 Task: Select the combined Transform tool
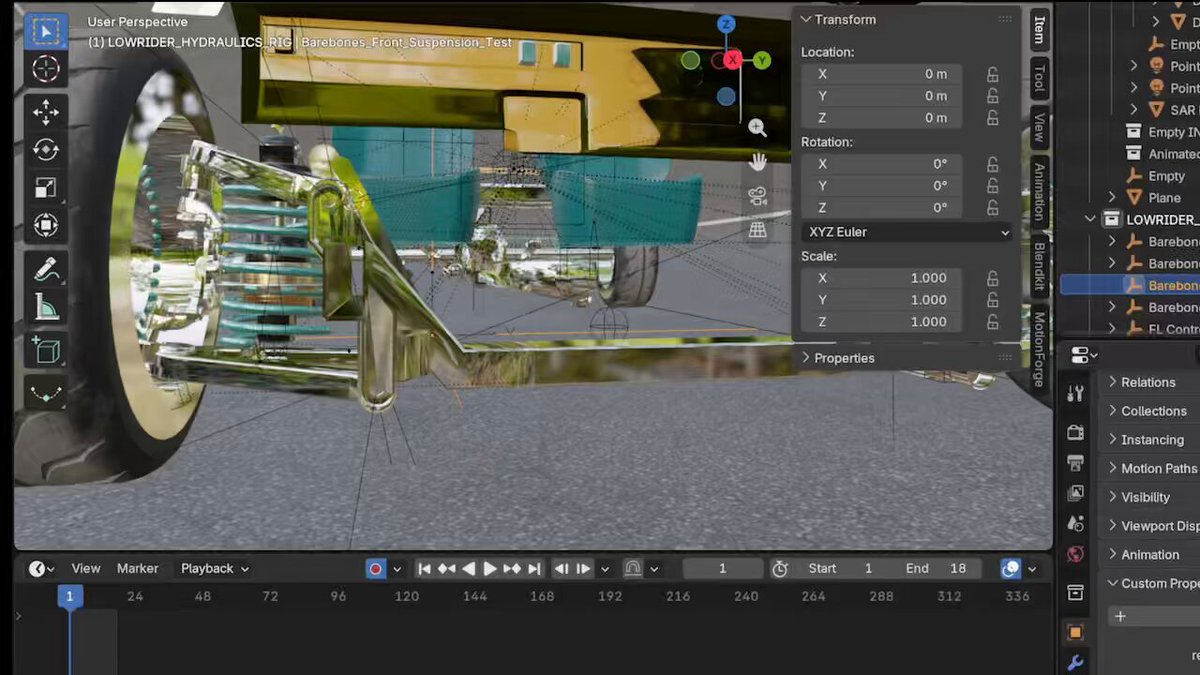pos(46,226)
